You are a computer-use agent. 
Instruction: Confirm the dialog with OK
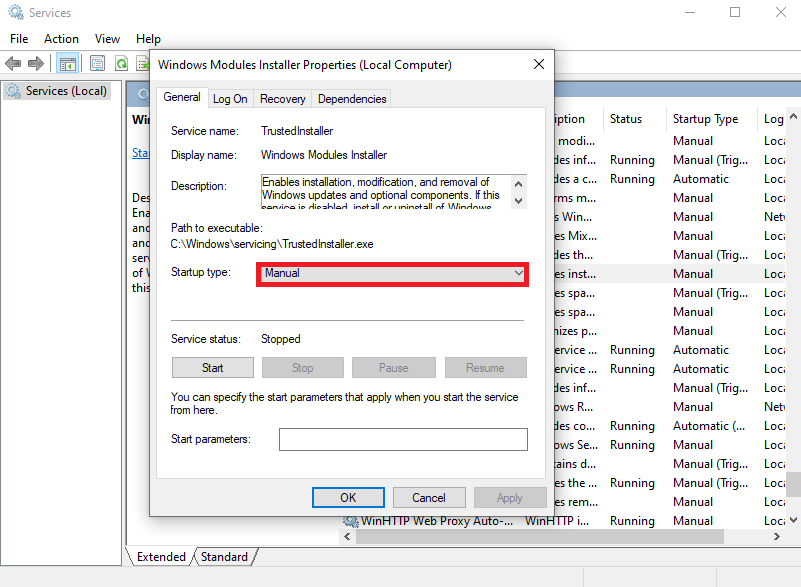(x=348, y=498)
